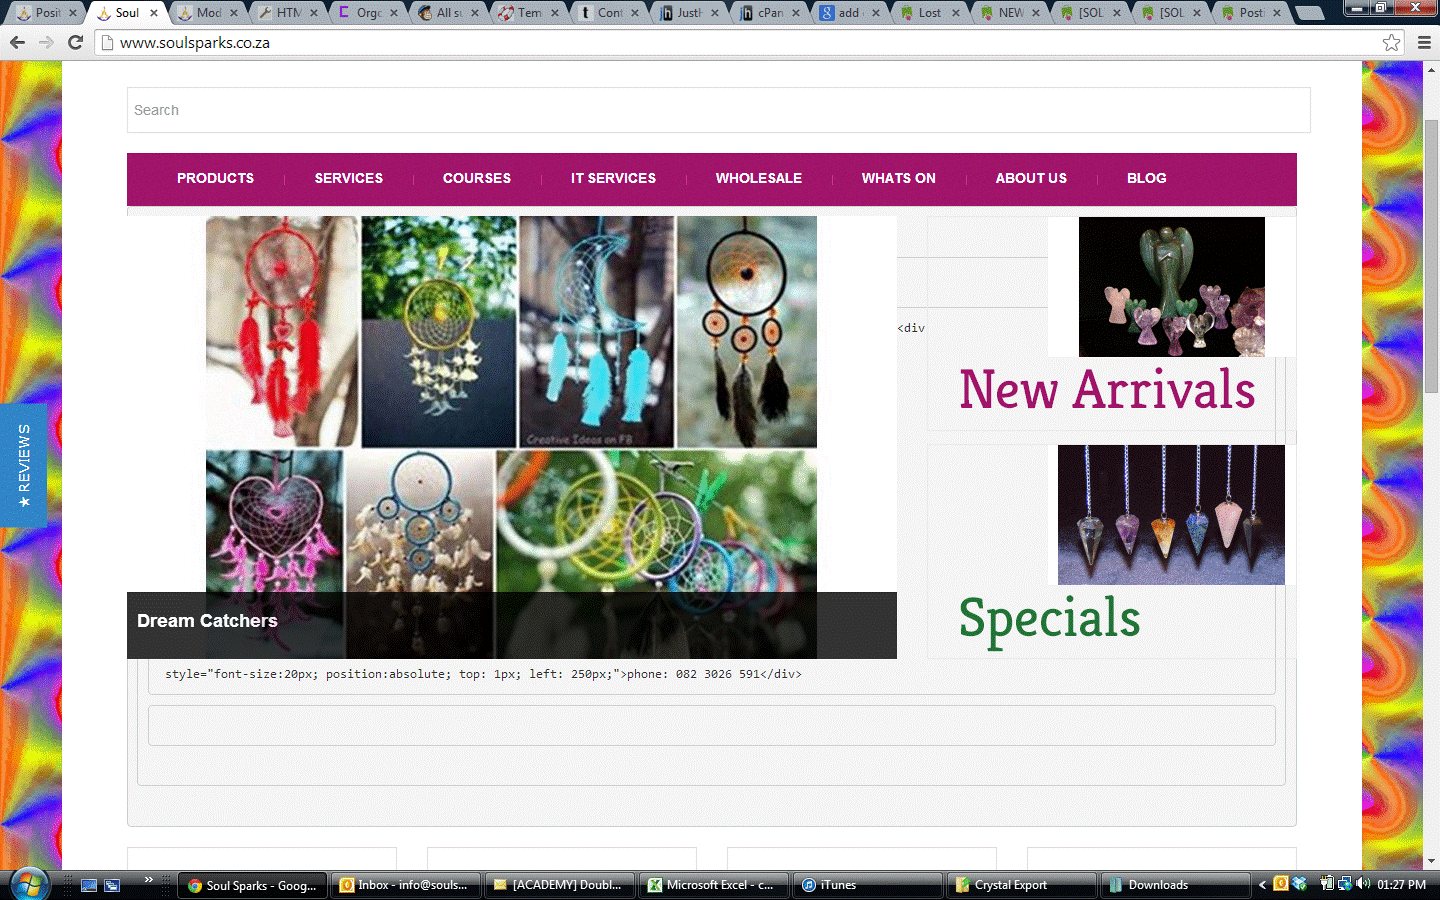This screenshot has height=900, width=1440.
Task: Open the Specials link
Action: (1050, 618)
